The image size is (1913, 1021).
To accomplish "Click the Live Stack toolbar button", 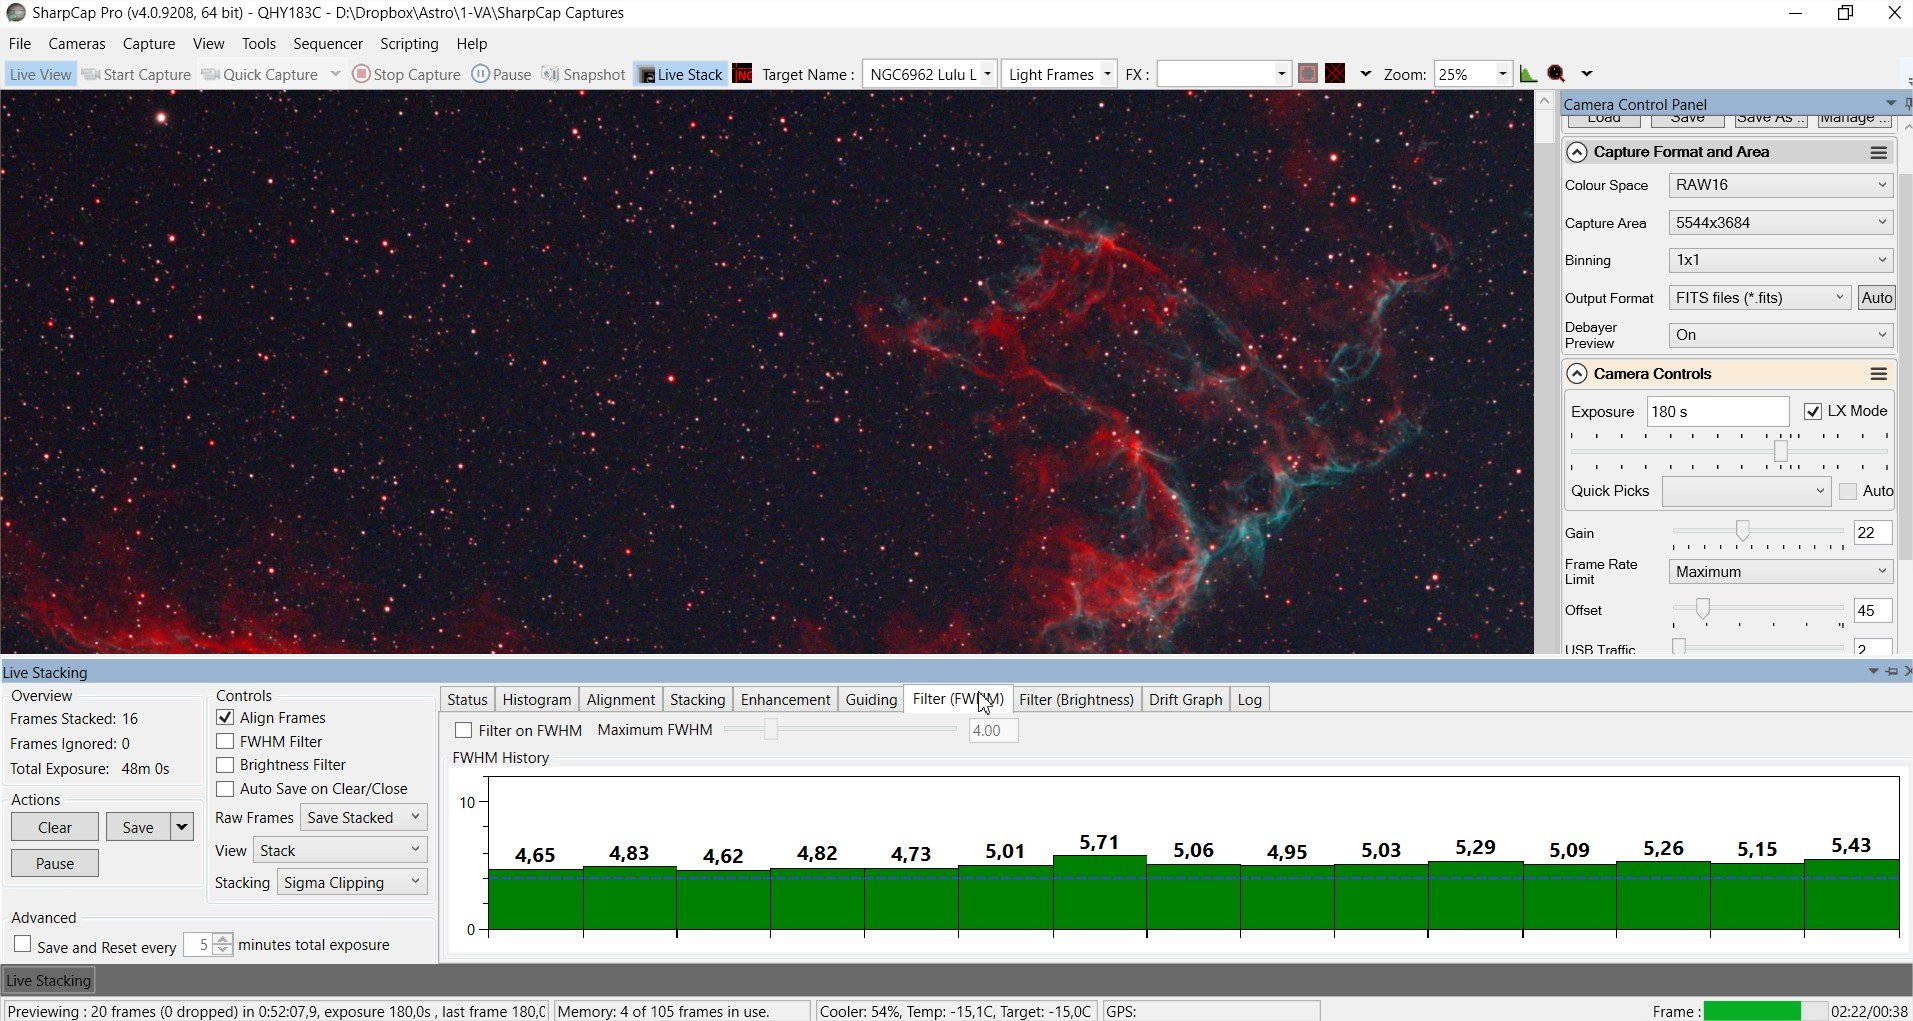I will pyautogui.click(x=681, y=74).
